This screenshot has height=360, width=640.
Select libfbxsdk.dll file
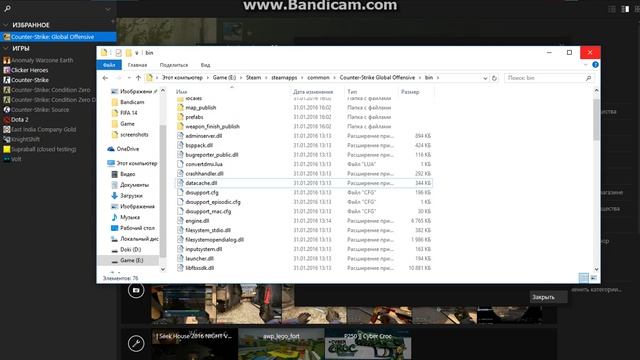pos(199,268)
